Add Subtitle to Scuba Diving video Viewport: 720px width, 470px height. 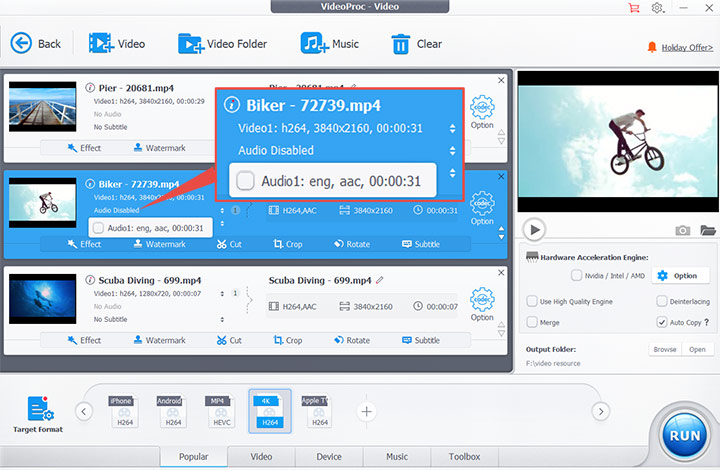point(421,340)
